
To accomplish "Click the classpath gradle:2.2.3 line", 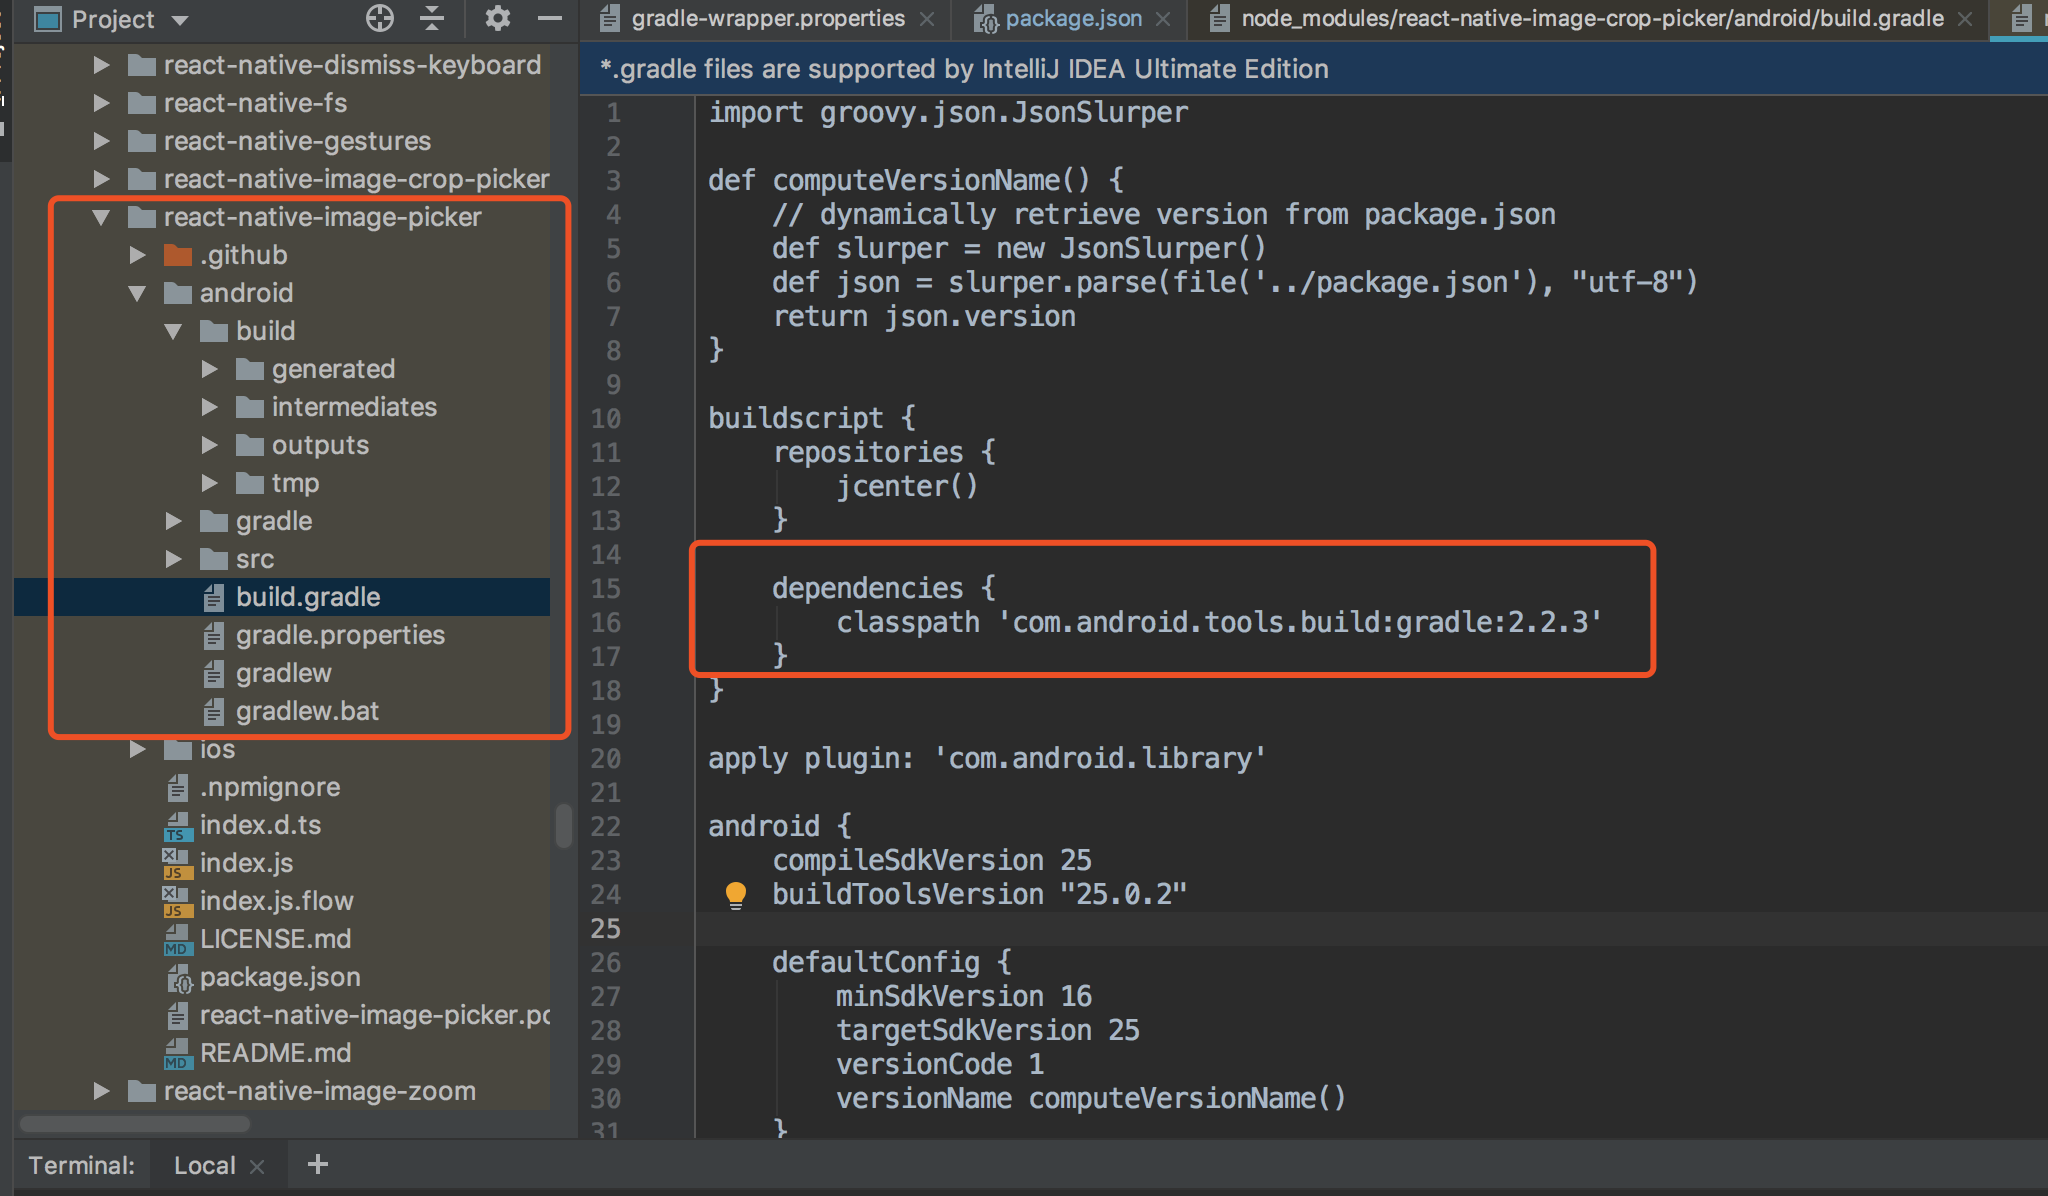I will (x=1219, y=622).
